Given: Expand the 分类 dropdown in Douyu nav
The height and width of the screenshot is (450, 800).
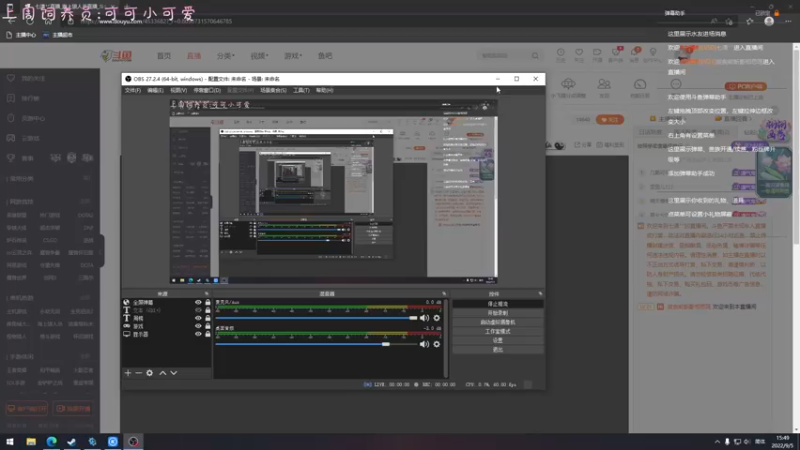Looking at the screenshot, I should tap(225, 56).
